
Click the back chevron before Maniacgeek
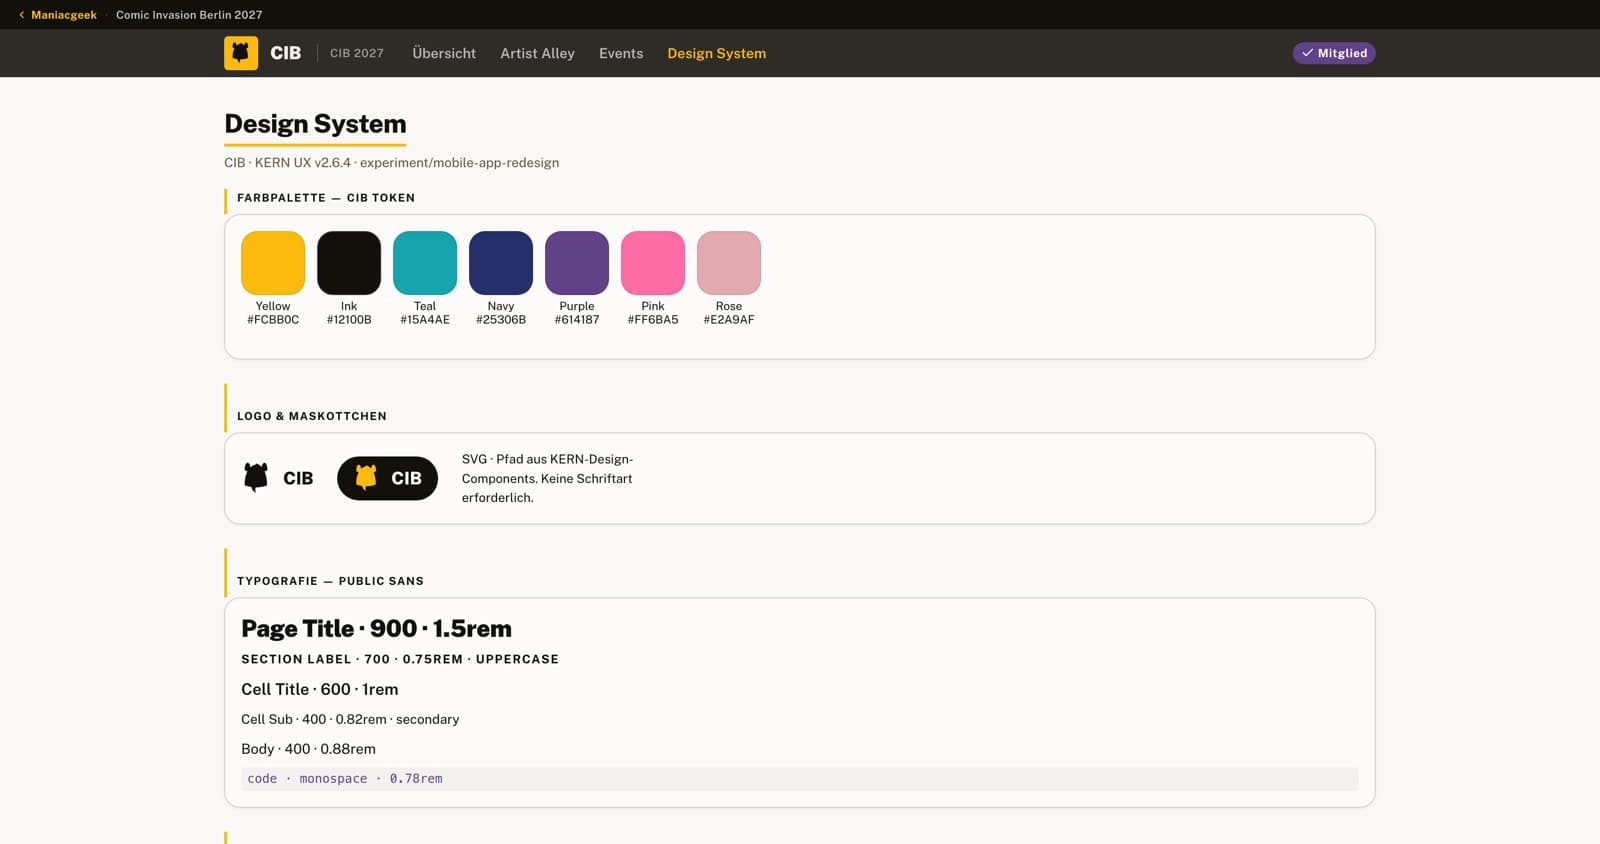point(22,15)
